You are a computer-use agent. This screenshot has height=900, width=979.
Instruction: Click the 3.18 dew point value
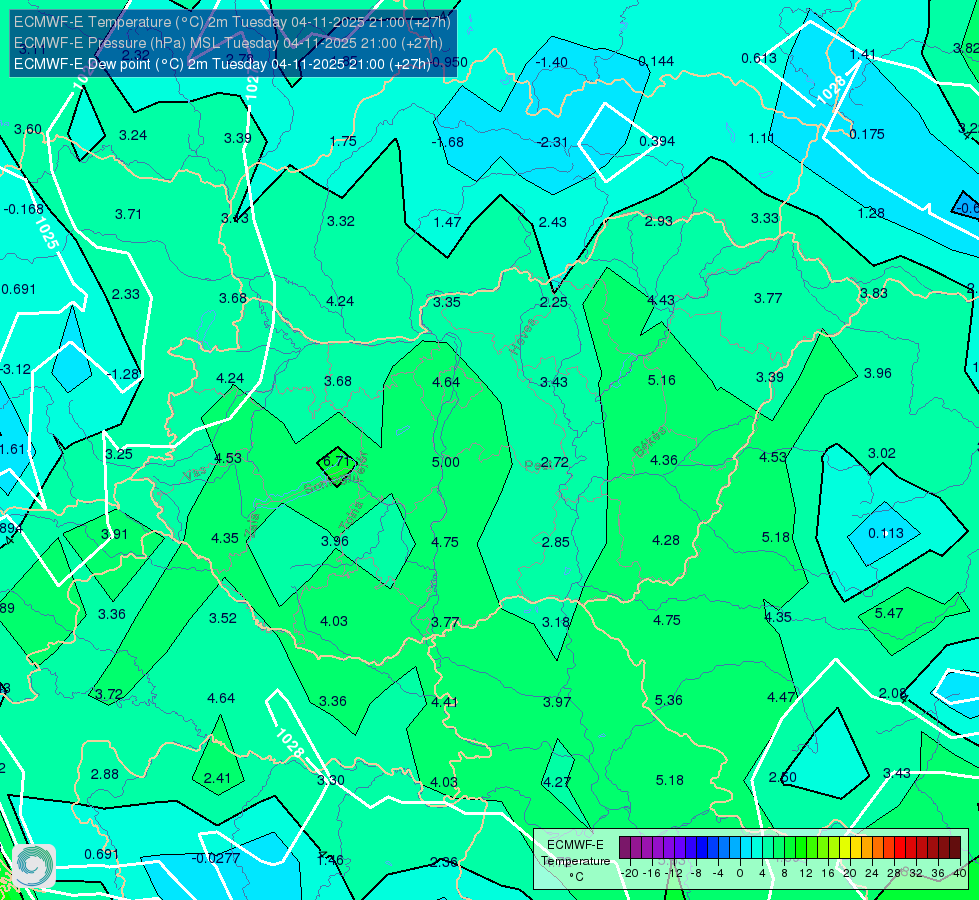(x=556, y=622)
